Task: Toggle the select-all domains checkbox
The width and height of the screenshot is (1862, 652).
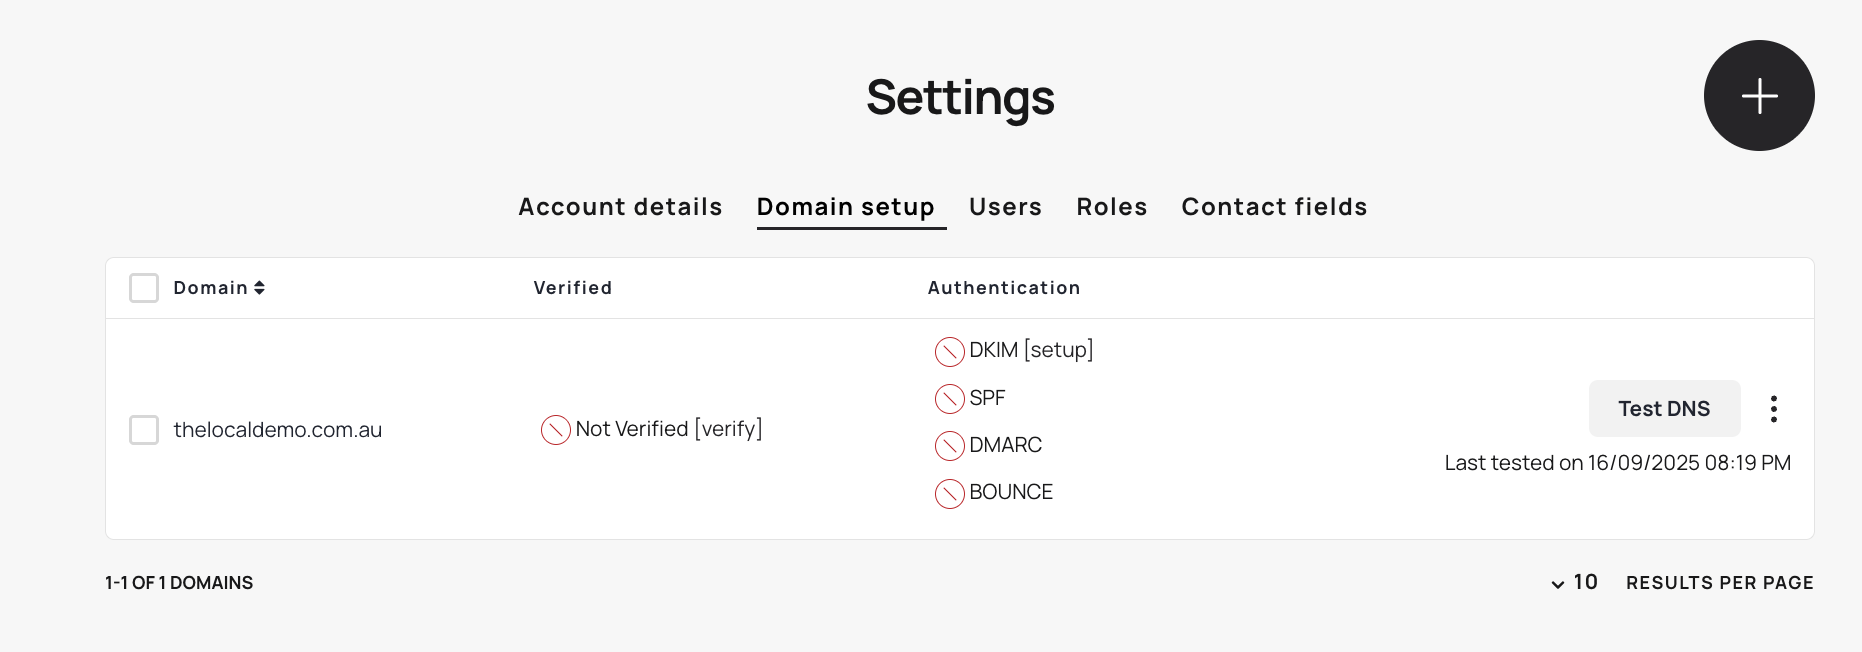Action: pyautogui.click(x=144, y=288)
